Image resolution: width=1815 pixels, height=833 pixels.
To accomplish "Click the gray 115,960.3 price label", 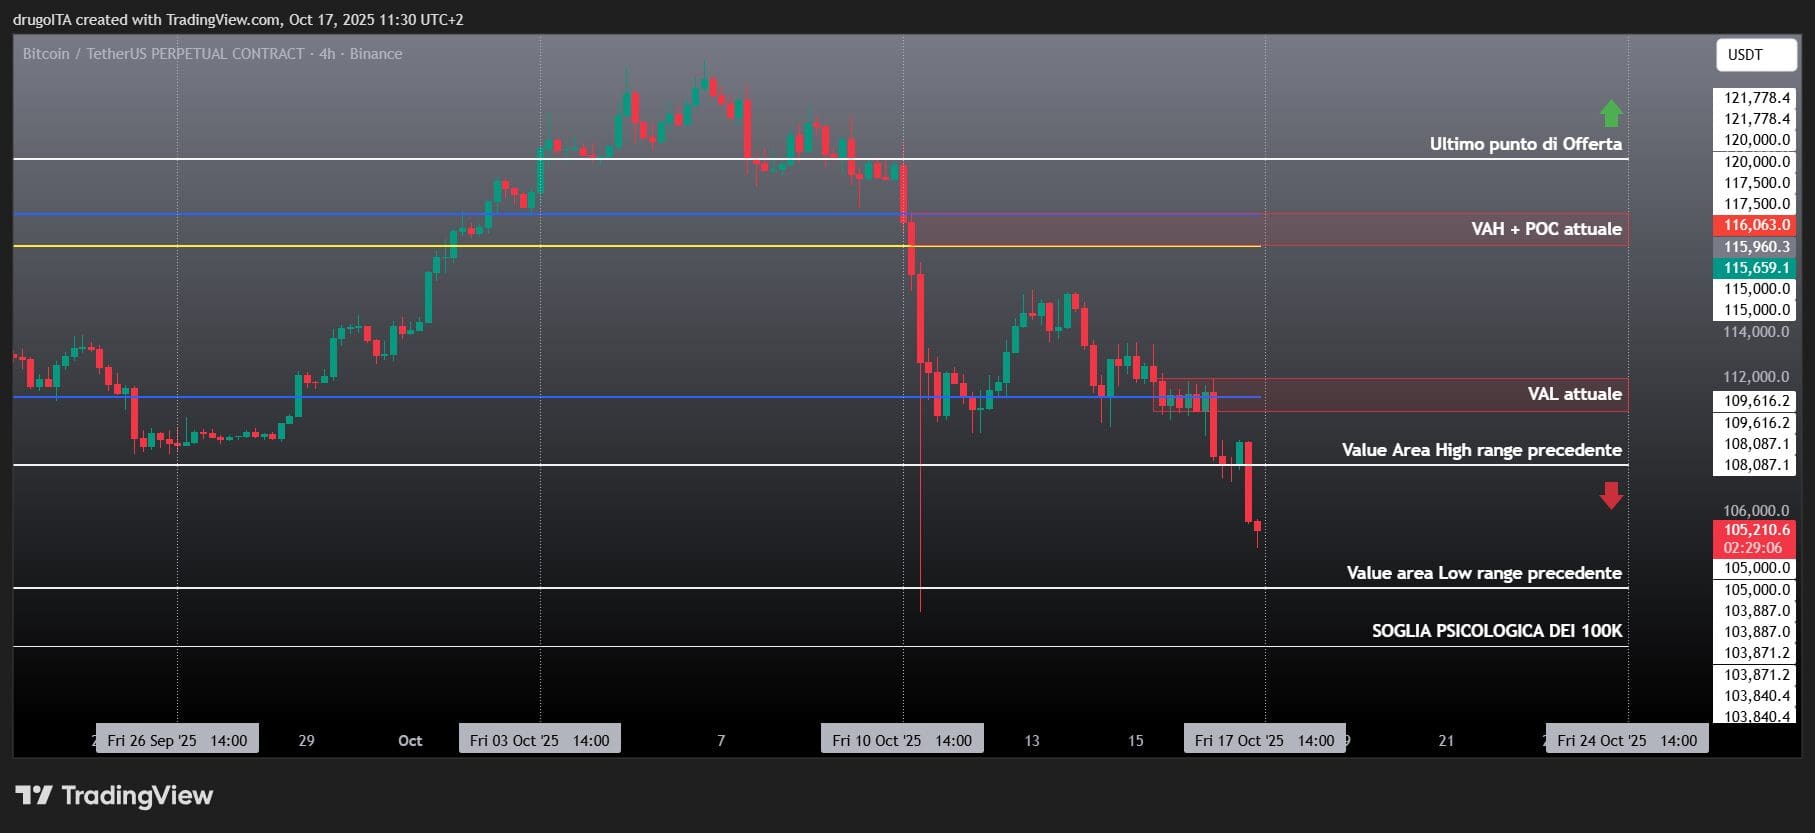I will tap(1756, 247).
